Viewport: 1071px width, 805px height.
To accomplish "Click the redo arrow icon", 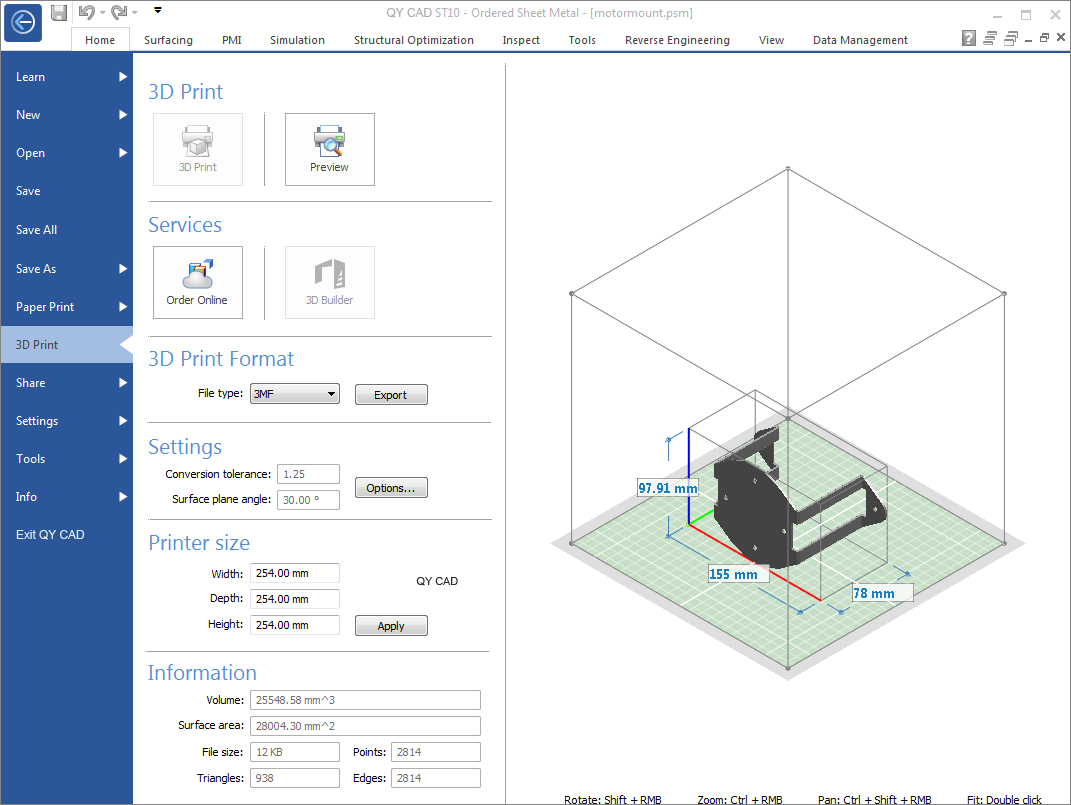I will 119,13.
